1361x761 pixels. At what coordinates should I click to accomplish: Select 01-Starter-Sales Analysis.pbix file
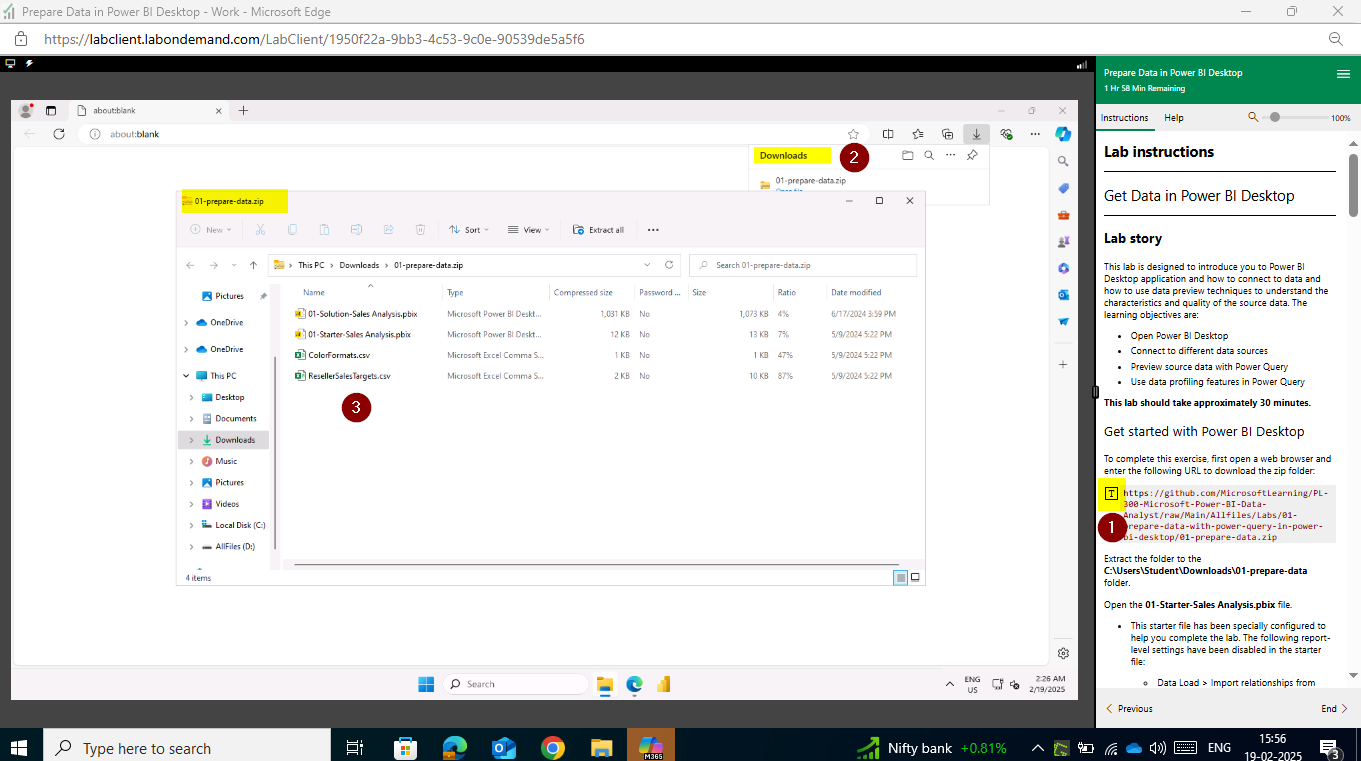tap(360, 334)
